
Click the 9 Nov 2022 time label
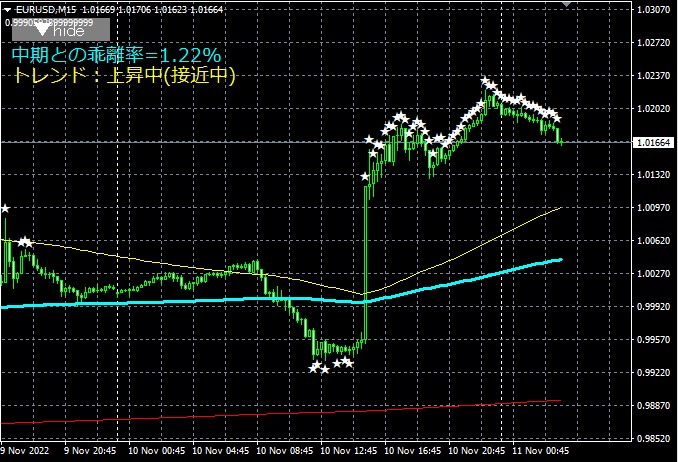pyautogui.click(x=25, y=450)
